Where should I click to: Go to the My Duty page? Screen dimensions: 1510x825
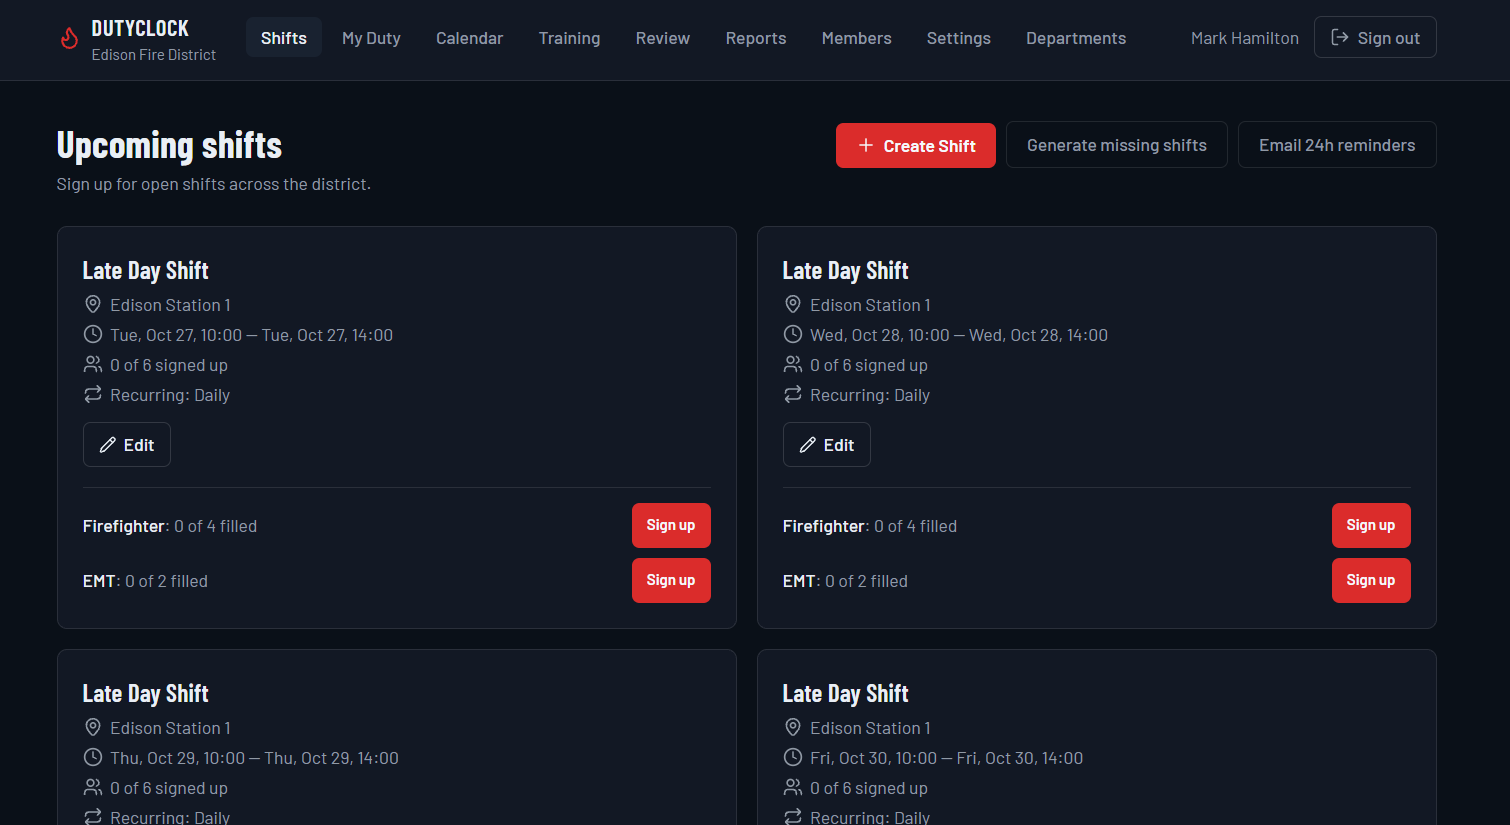coord(371,38)
